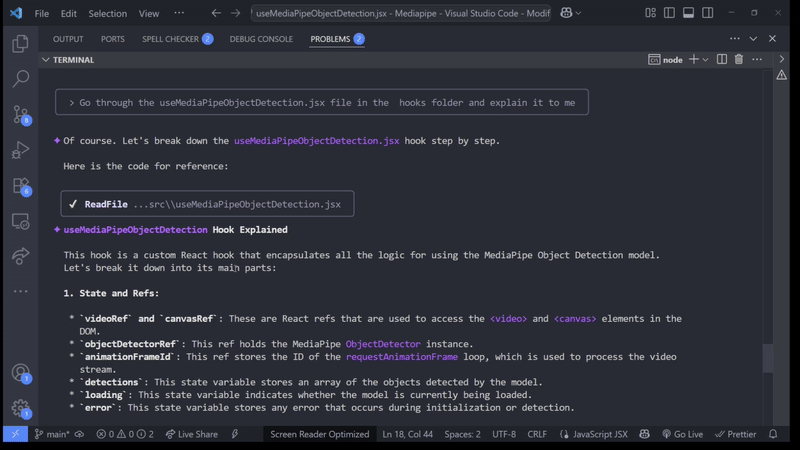800x450 pixels.
Task: Open the View menu
Action: (149, 13)
